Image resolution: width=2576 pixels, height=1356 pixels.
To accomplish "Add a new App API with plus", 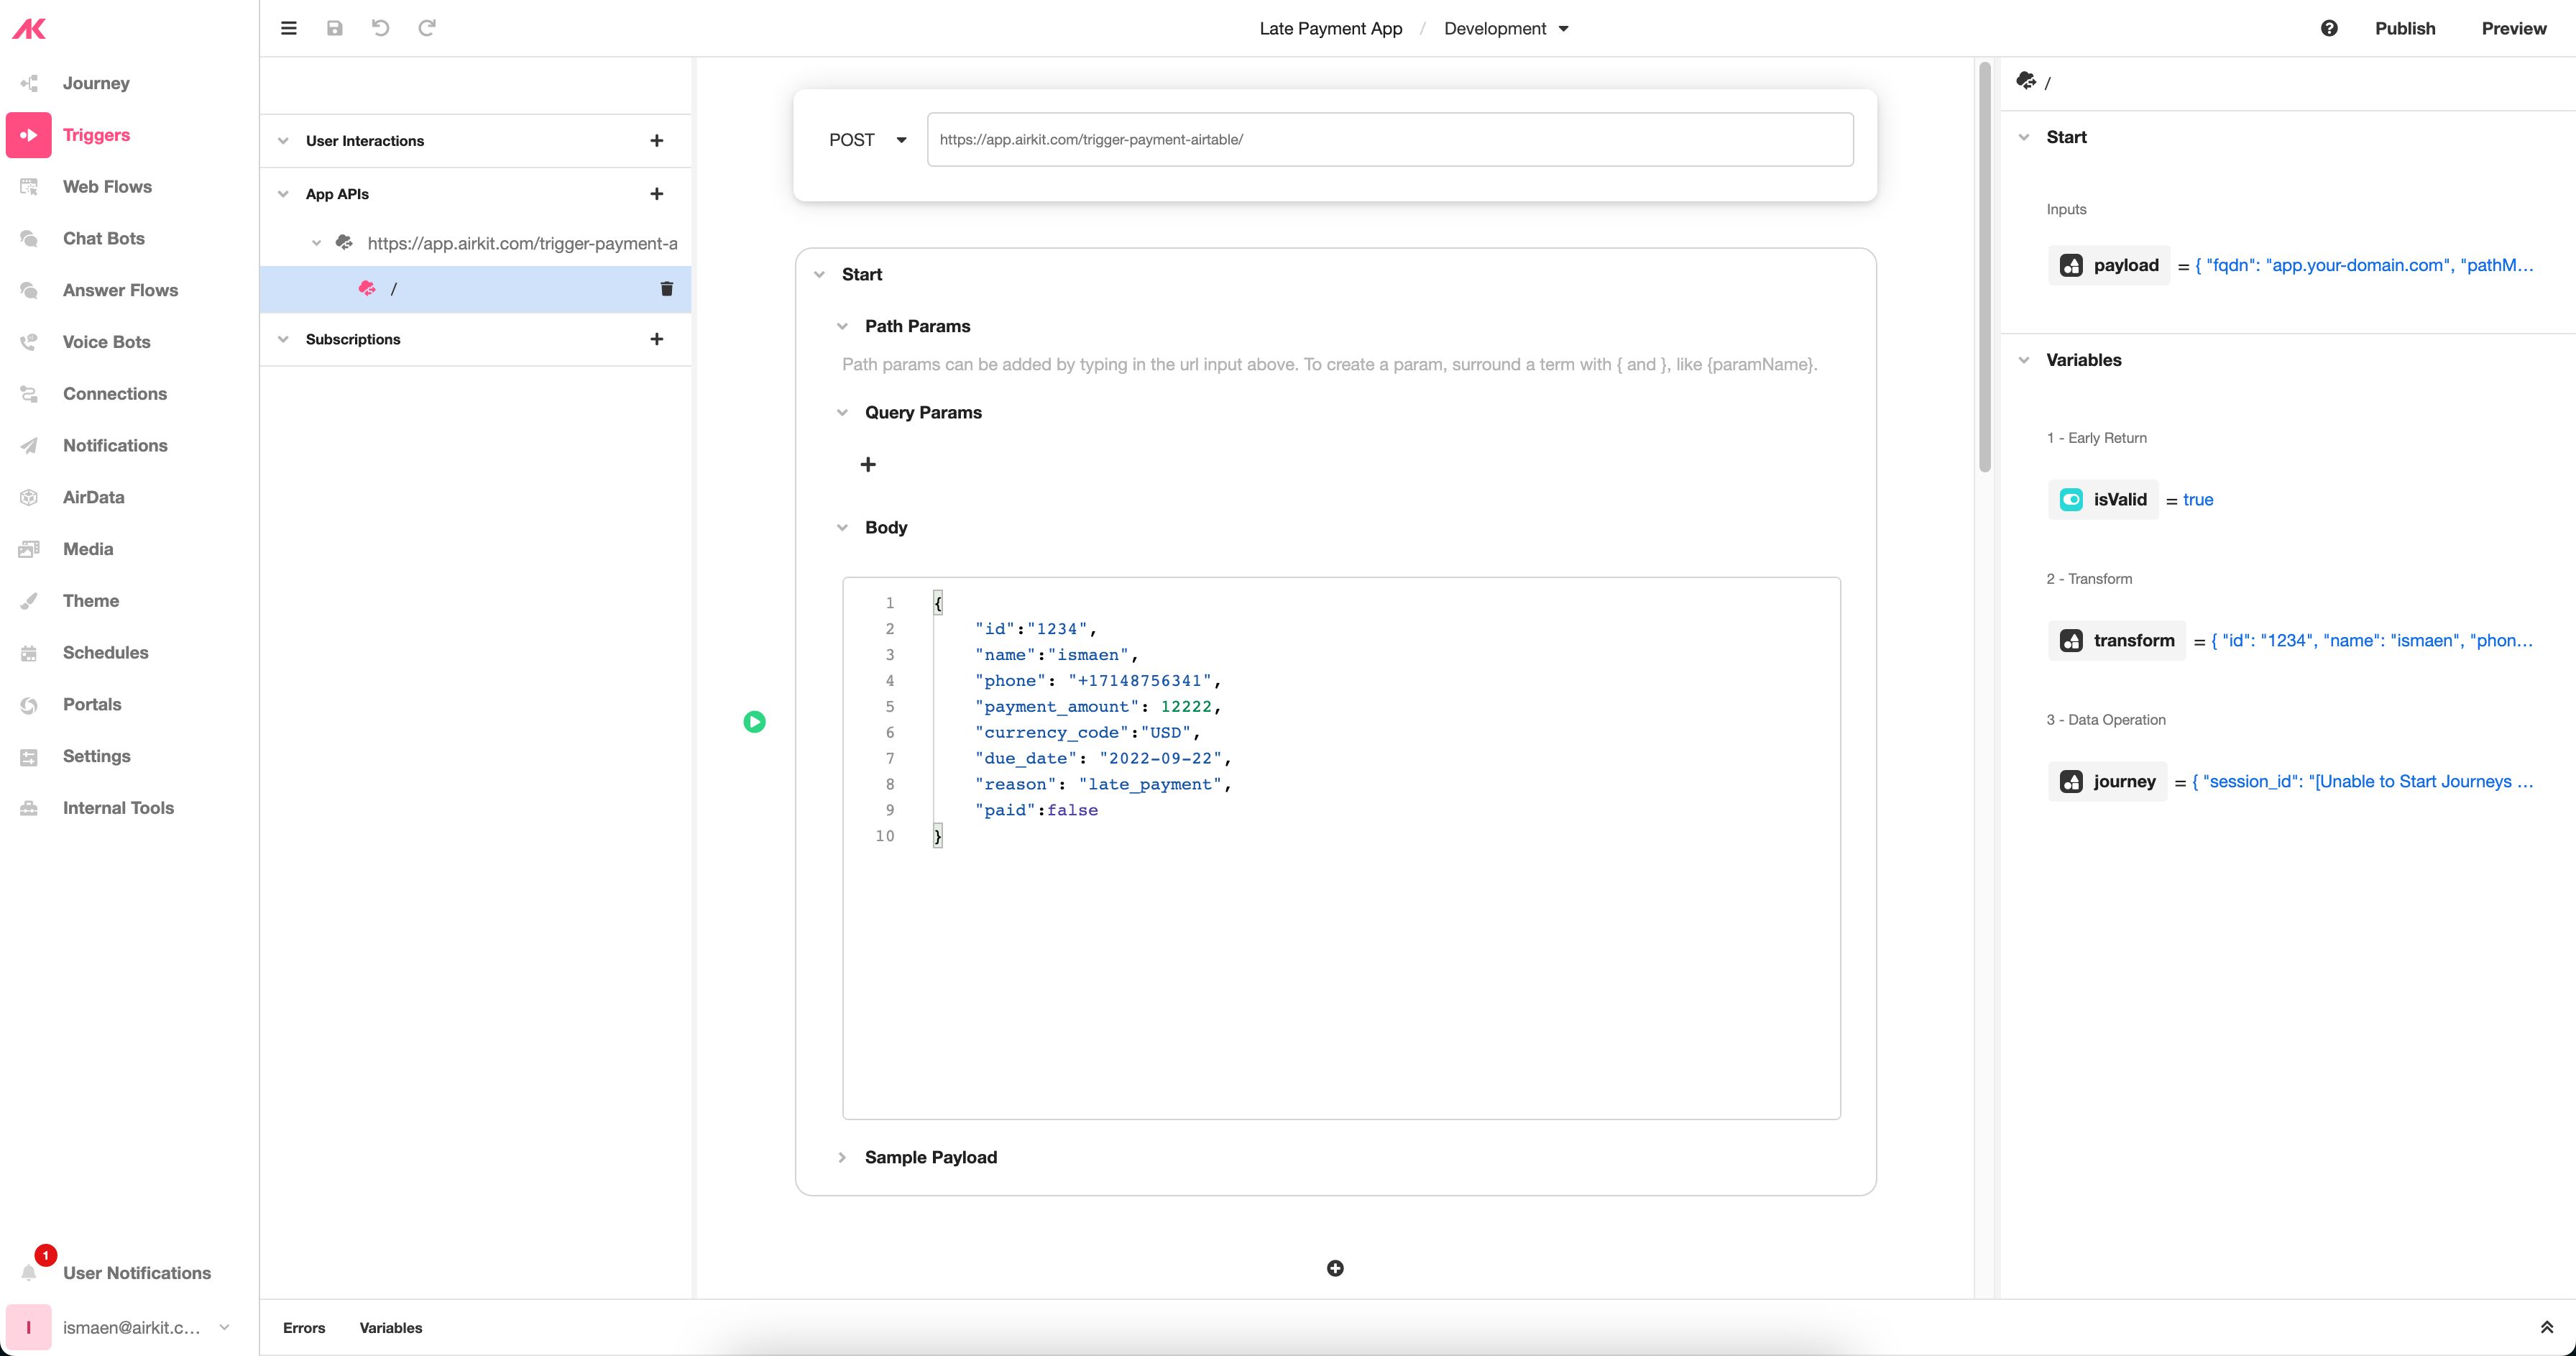I will [x=657, y=194].
